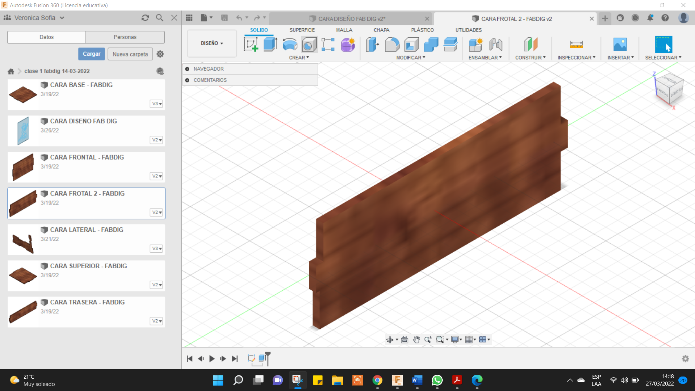Open version dropdown for CARA LATERAL - FABDIG
The width and height of the screenshot is (695, 391).
(x=157, y=249)
